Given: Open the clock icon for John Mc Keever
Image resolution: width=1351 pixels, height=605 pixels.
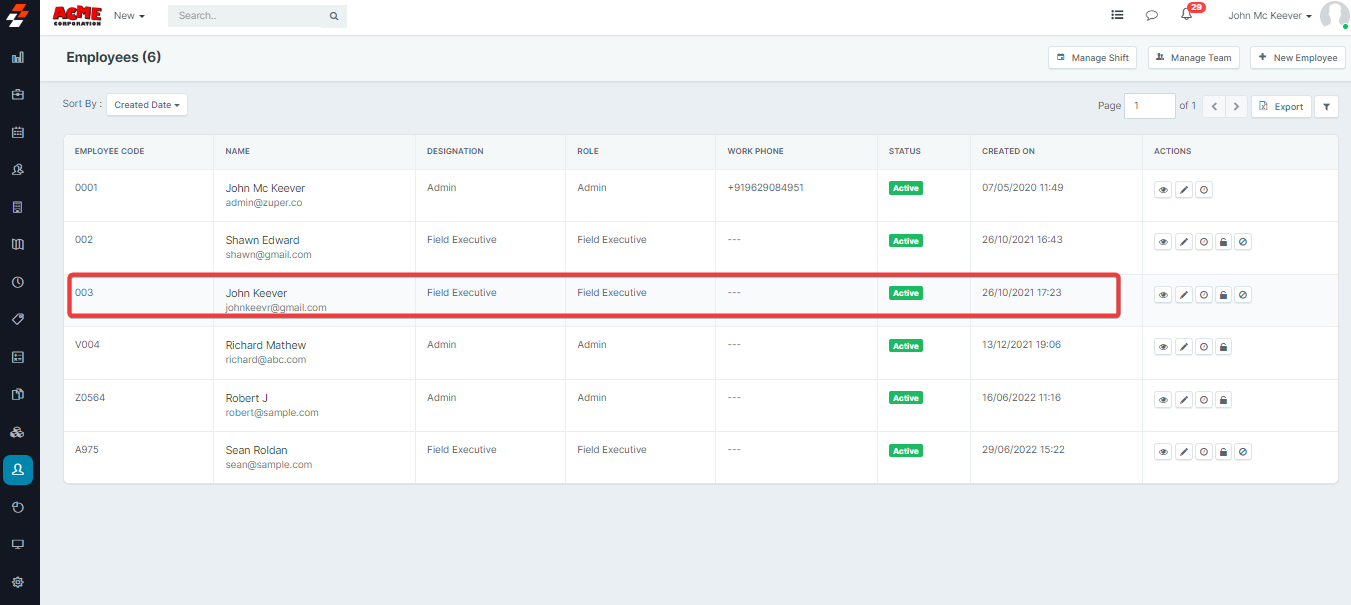Looking at the screenshot, I should 1203,190.
